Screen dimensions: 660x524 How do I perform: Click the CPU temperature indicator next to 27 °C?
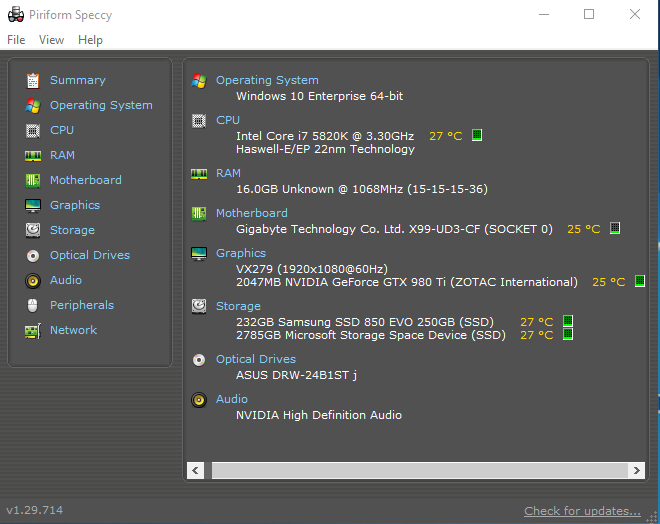477,136
